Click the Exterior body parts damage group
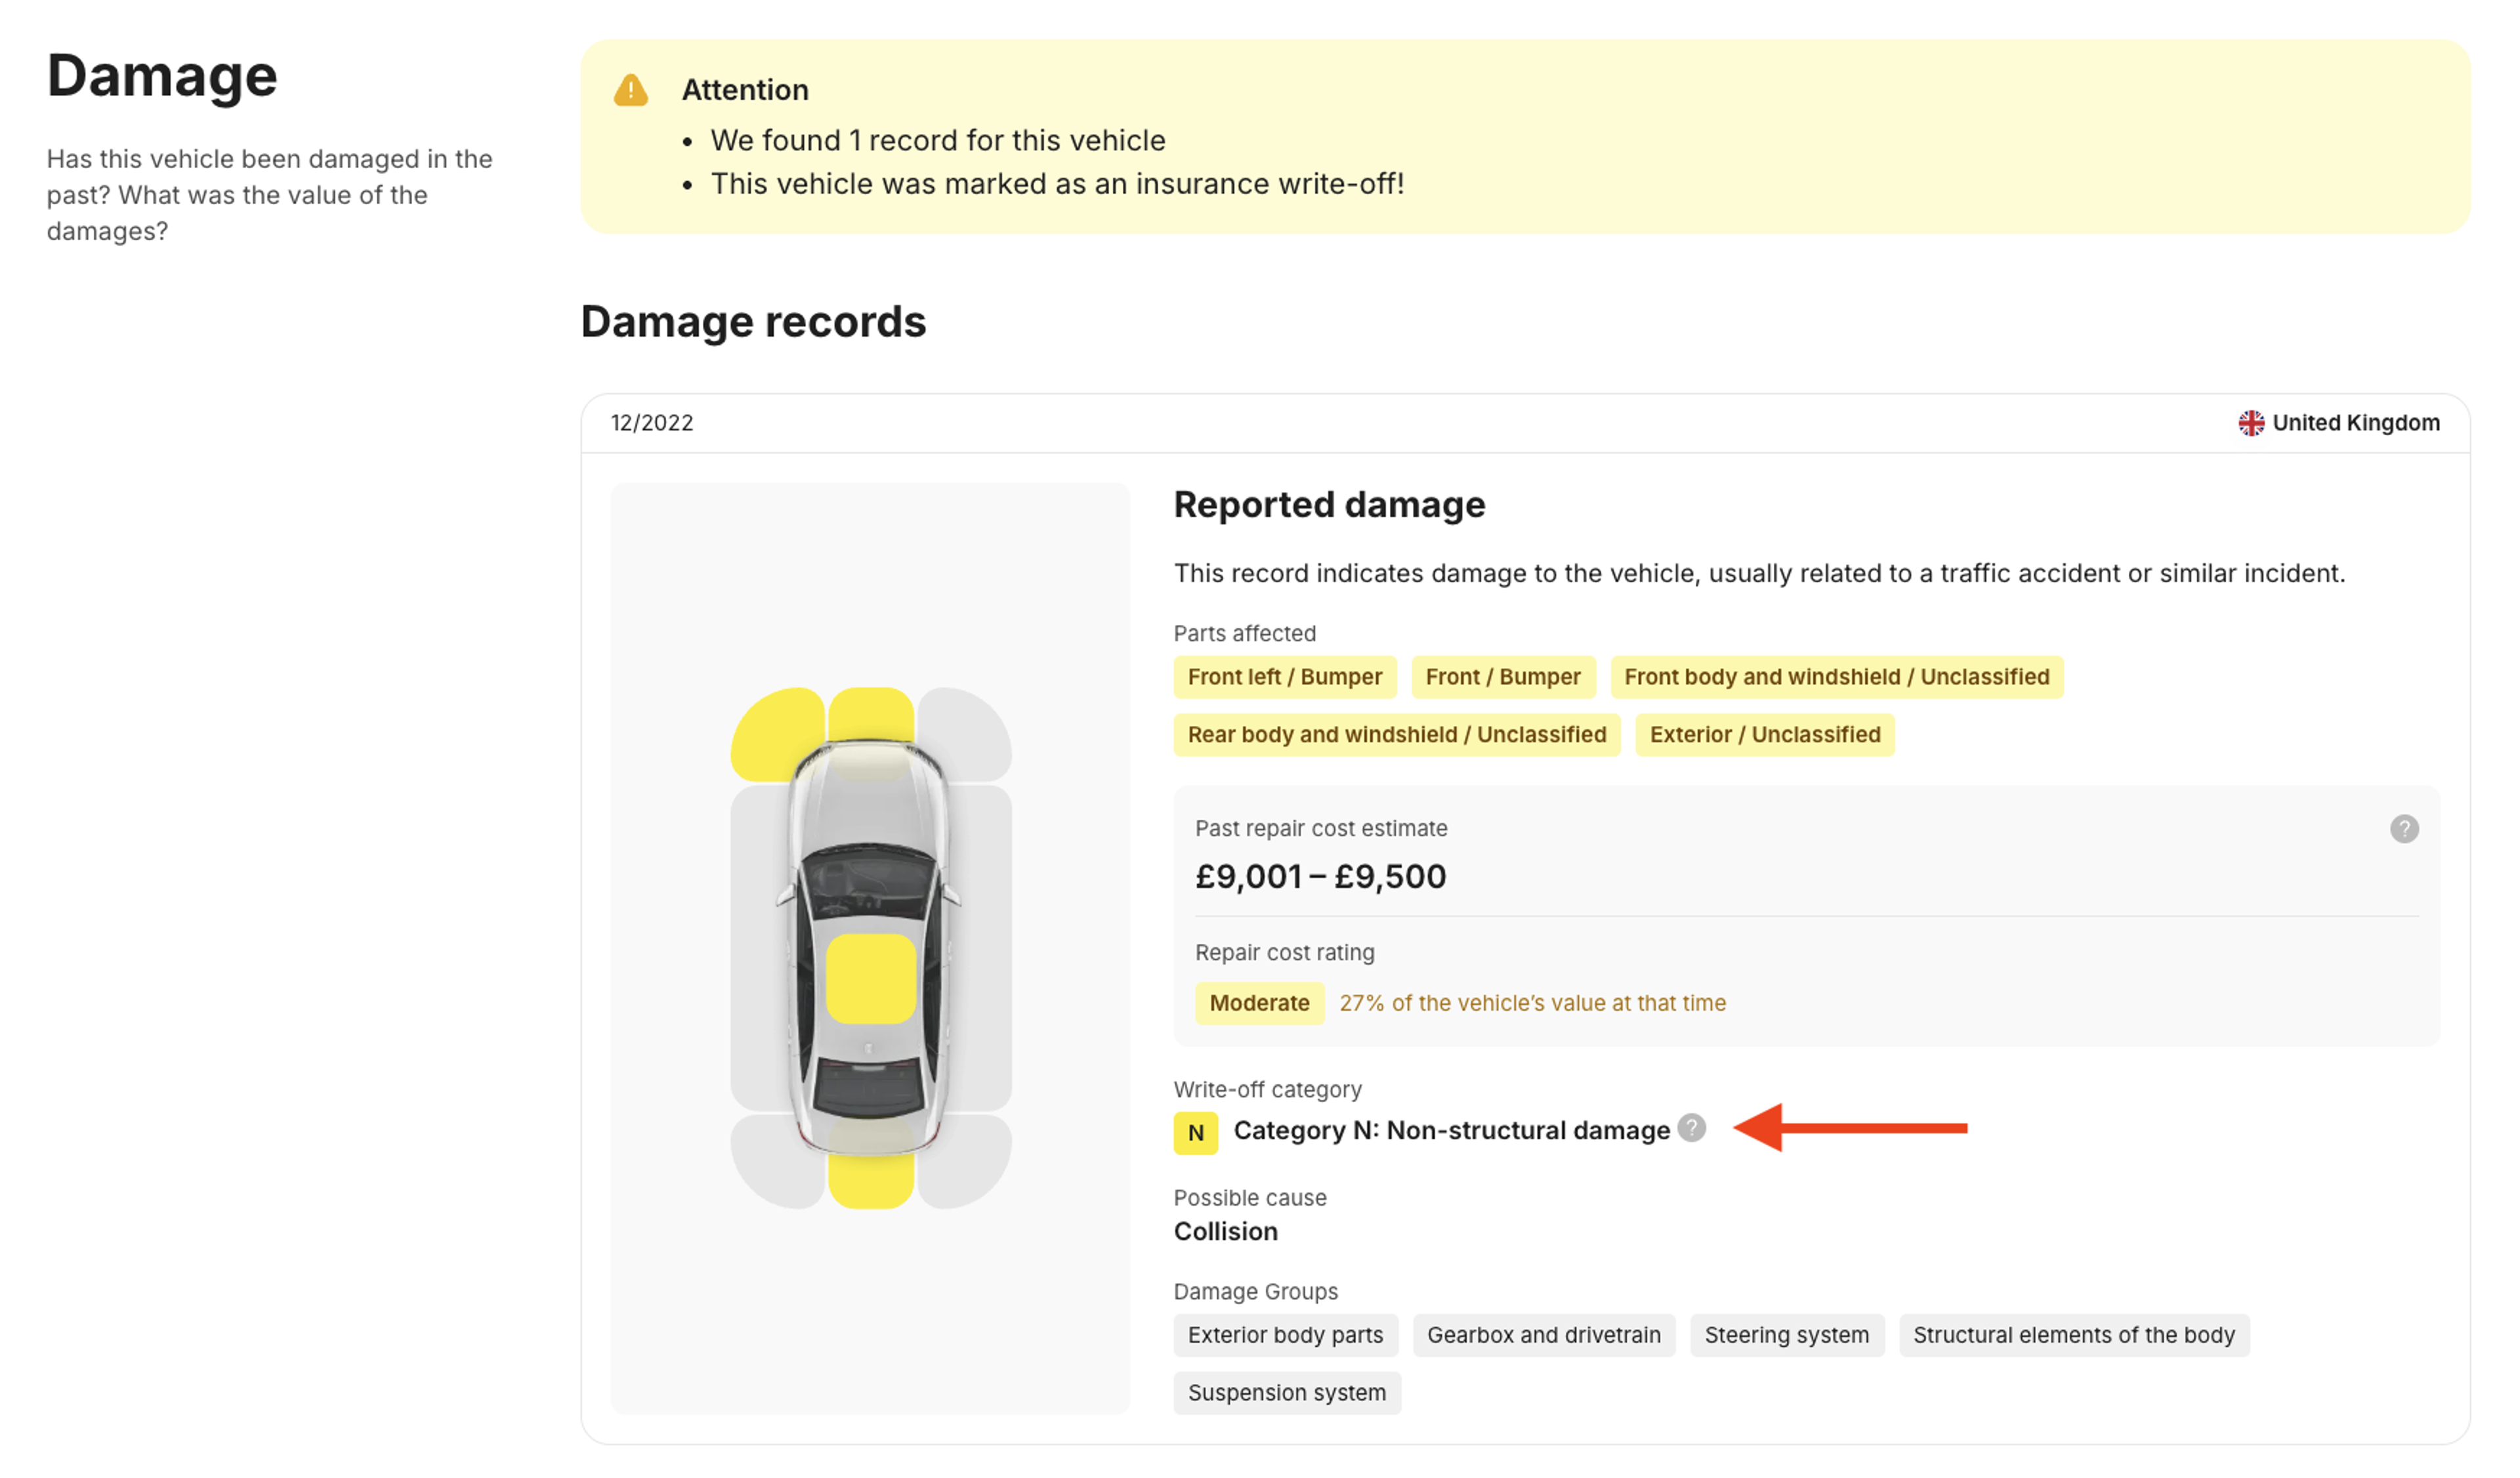Viewport: 2520px width, 1478px height. pos(1285,1335)
